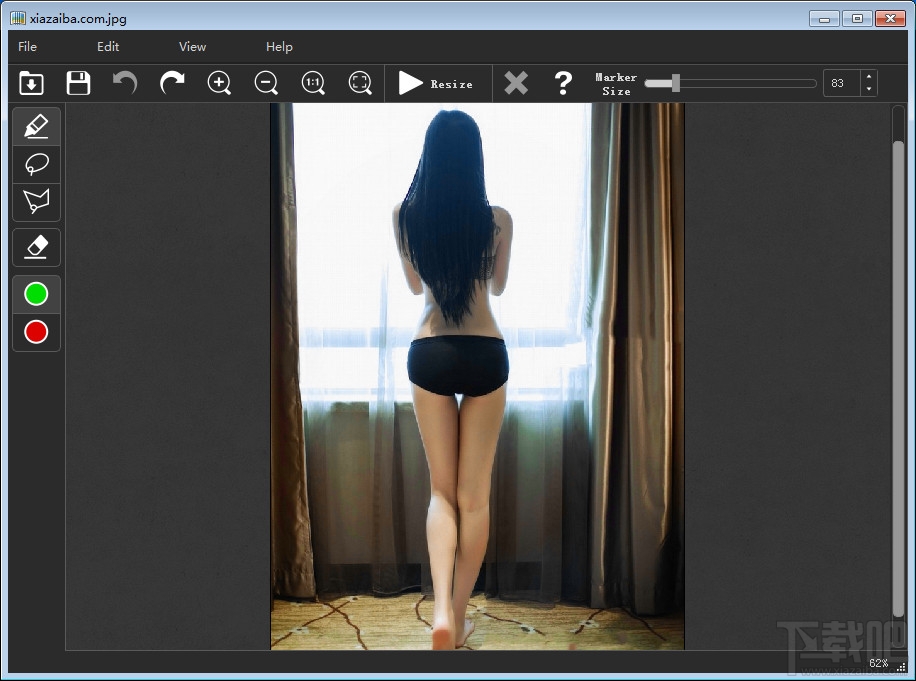Image resolution: width=916 pixels, height=681 pixels.
Task: Fit image to window zoom icon
Action: [x=360, y=83]
